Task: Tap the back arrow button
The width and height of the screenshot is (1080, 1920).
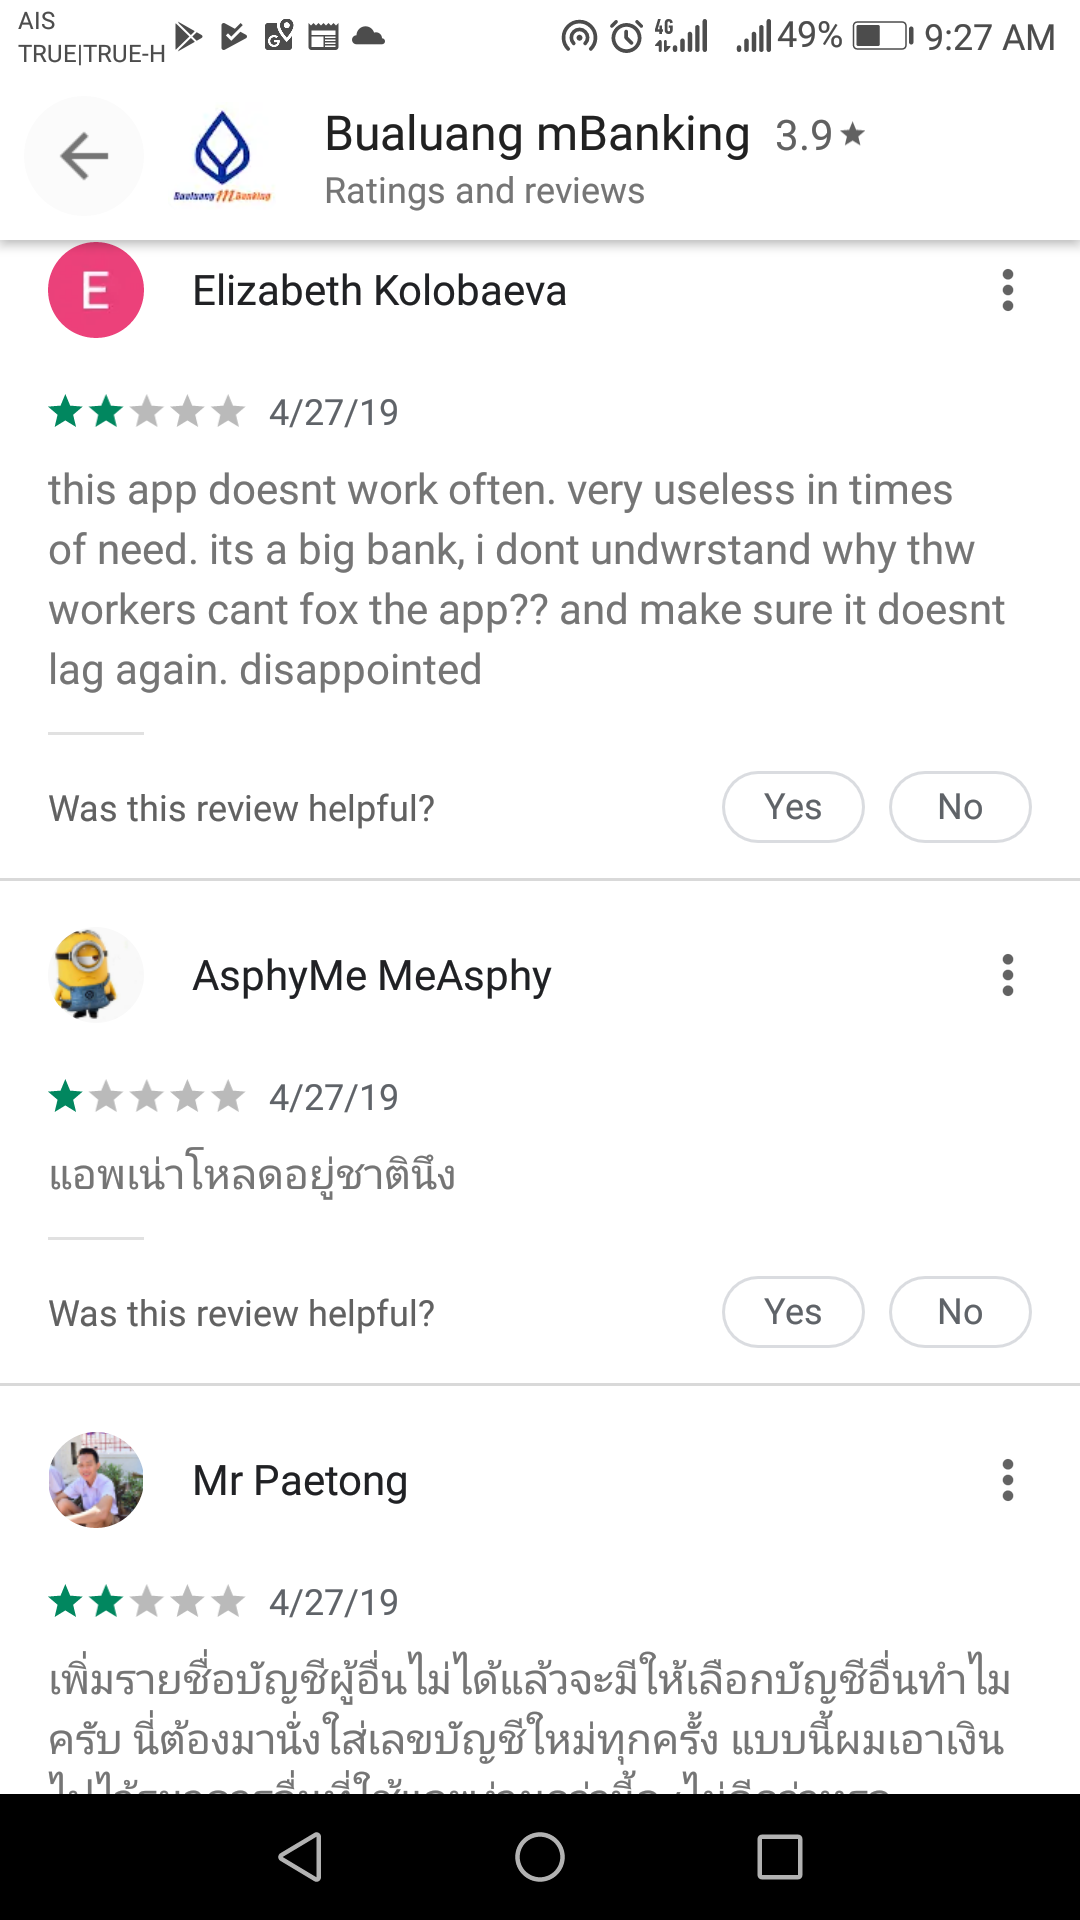Action: pyautogui.click(x=84, y=156)
